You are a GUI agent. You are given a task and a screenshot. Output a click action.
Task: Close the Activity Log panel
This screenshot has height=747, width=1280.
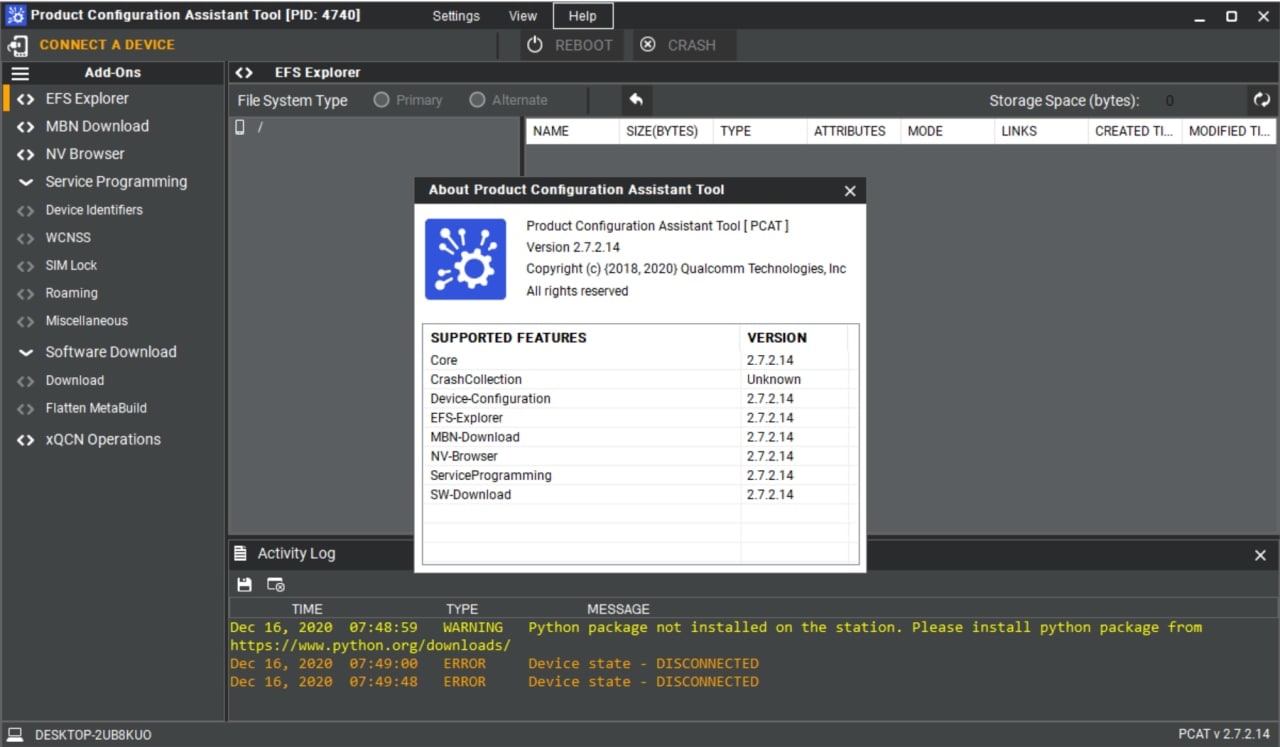1260,555
